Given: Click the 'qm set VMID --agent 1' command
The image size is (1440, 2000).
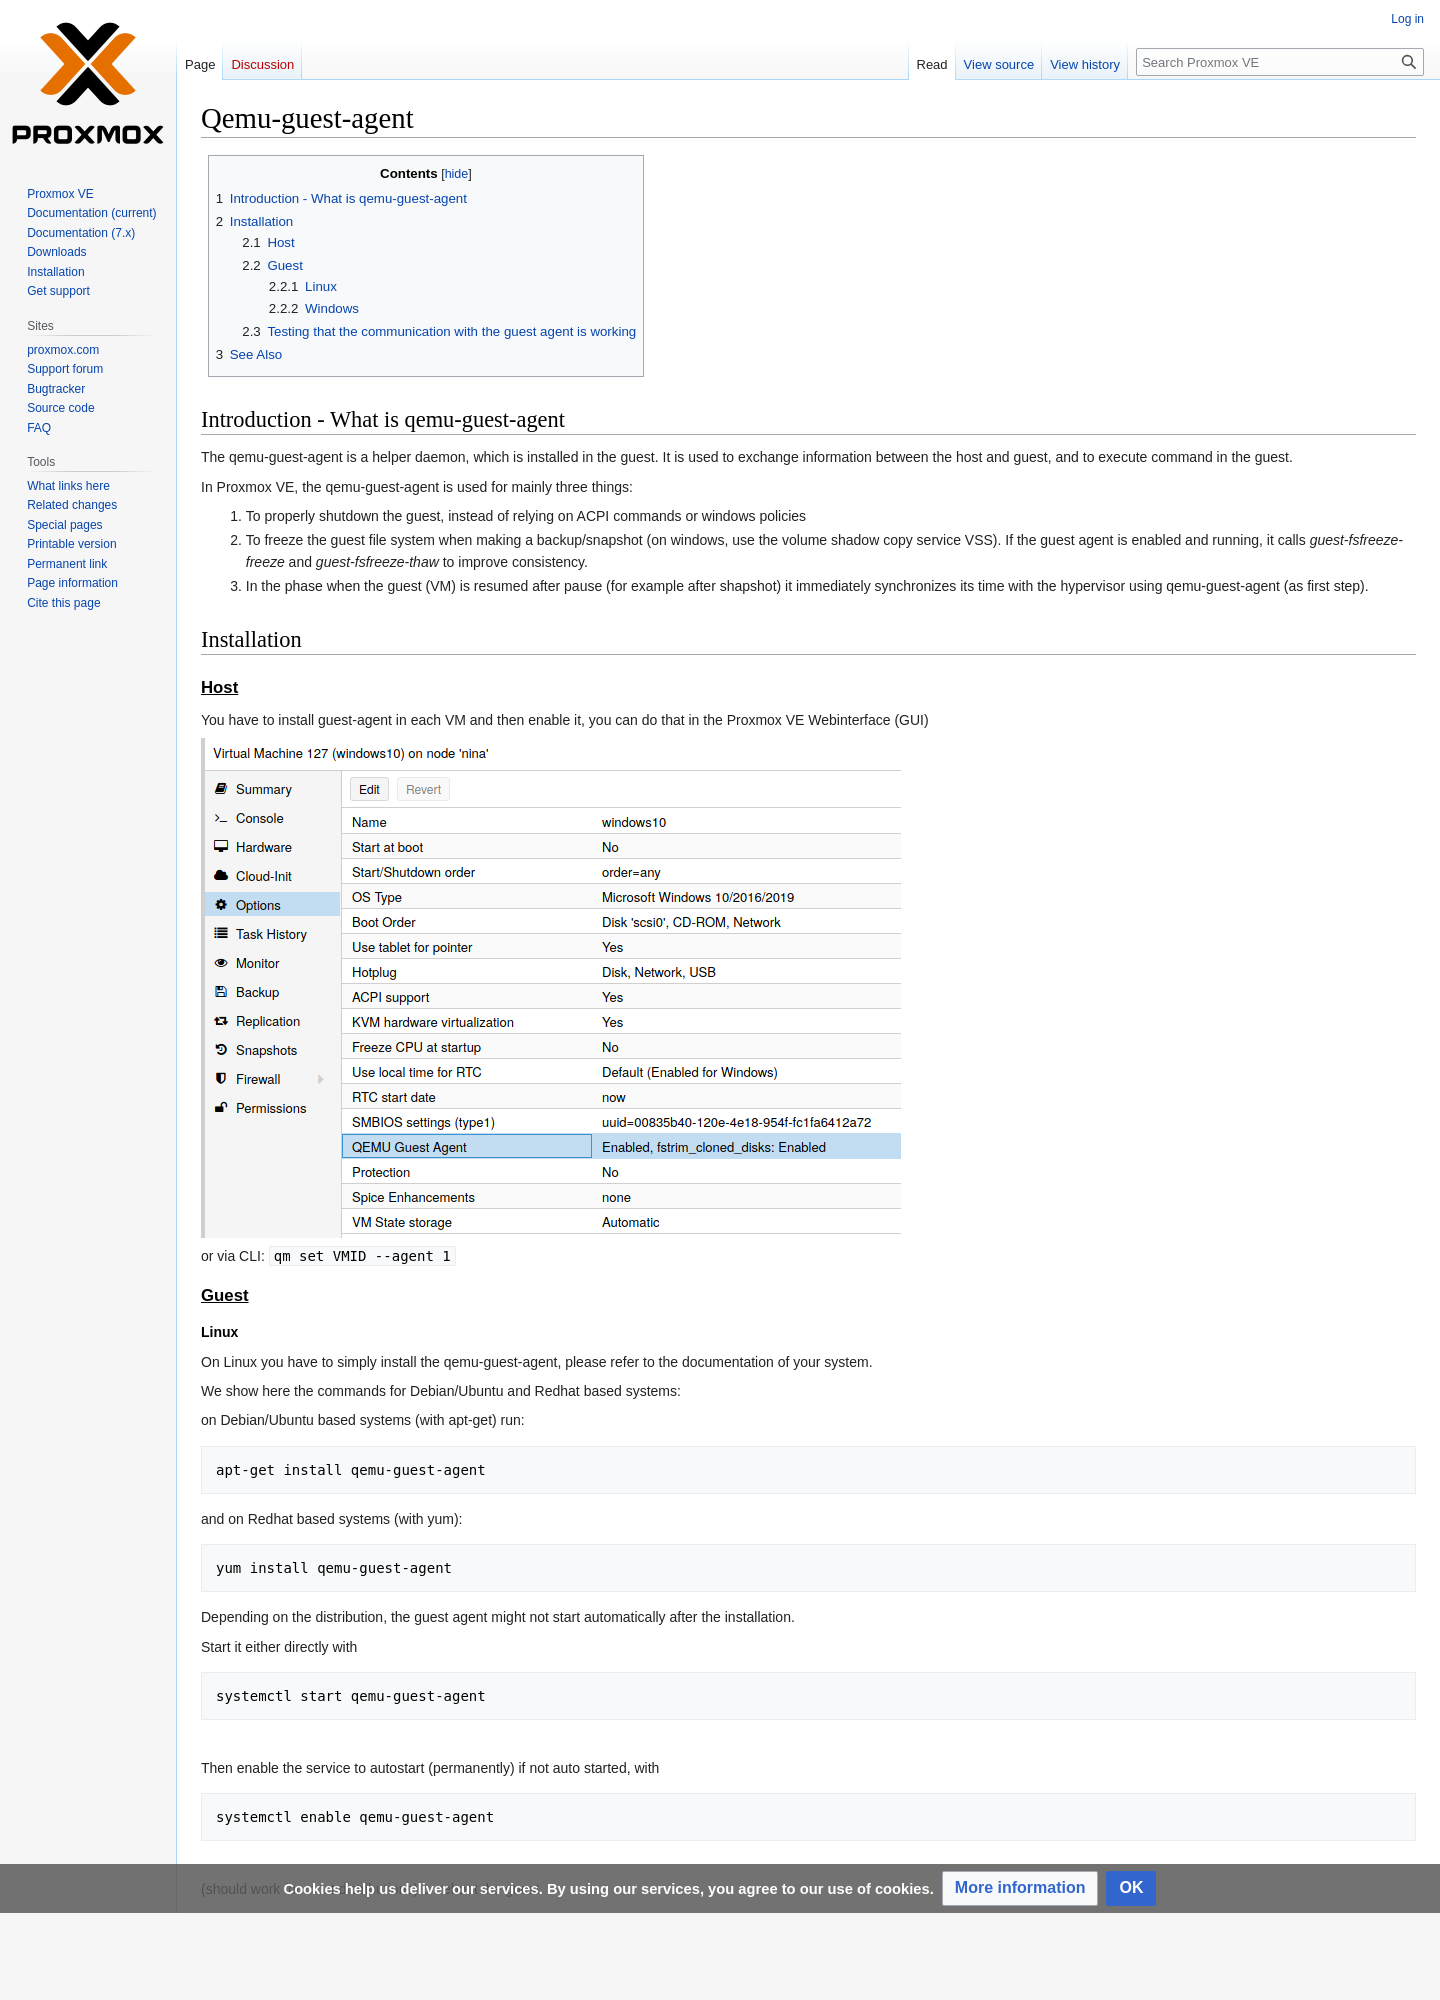Looking at the screenshot, I should 362,1256.
